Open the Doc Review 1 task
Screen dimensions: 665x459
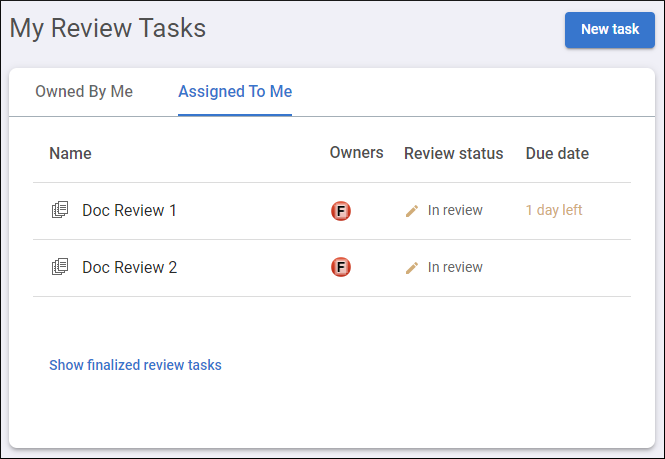[x=129, y=210]
